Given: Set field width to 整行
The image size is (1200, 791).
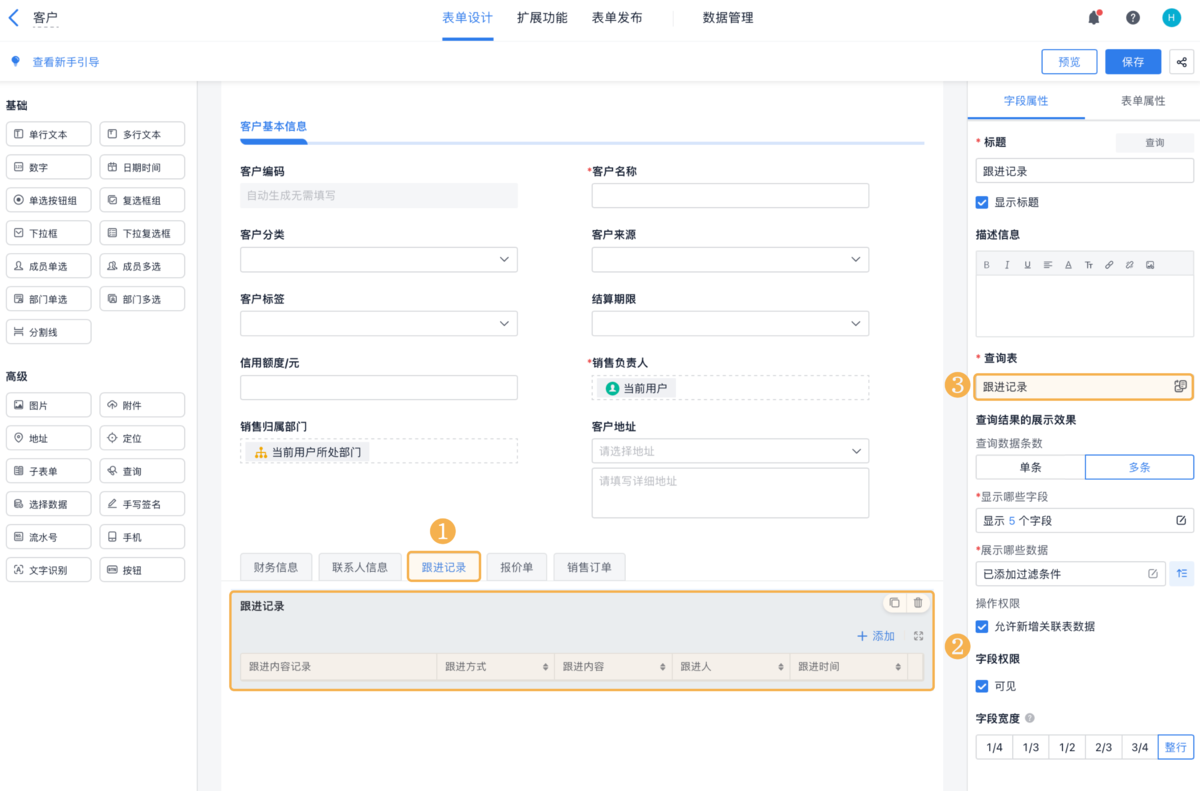Looking at the screenshot, I should coord(1176,747).
